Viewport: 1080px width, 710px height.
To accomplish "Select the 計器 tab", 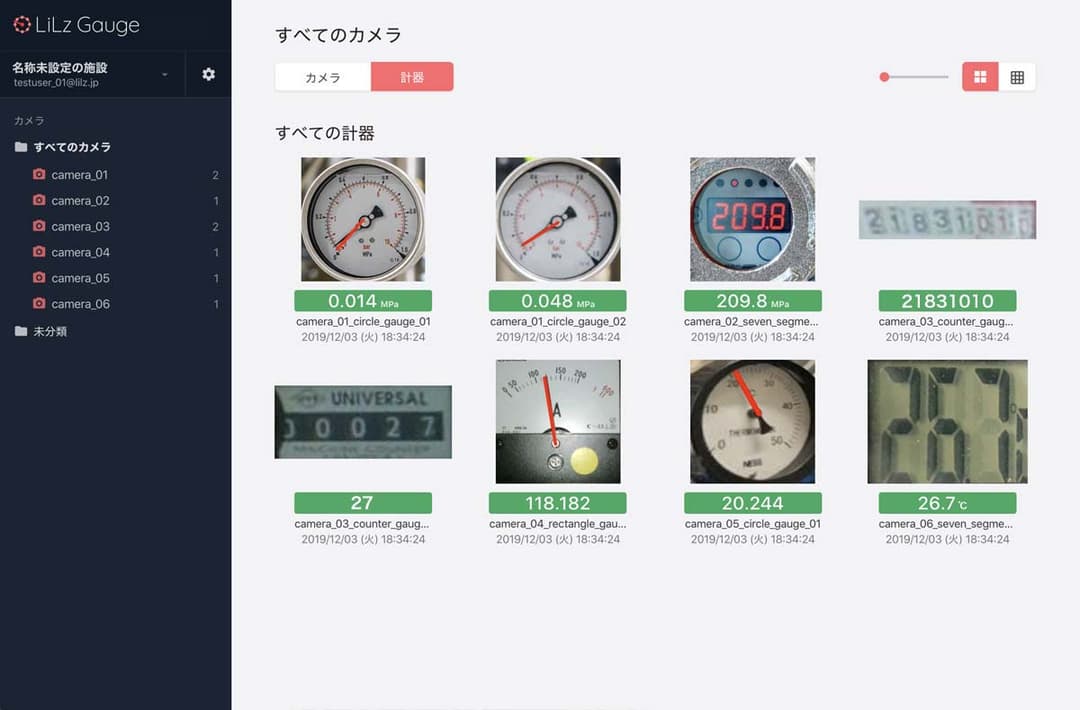I will click(x=412, y=77).
